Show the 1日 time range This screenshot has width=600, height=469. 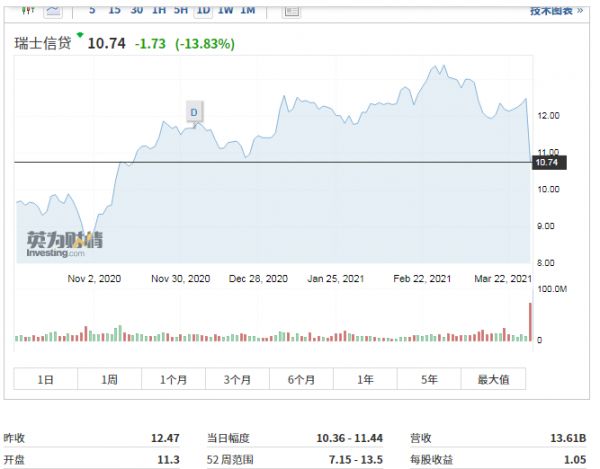click(x=46, y=379)
